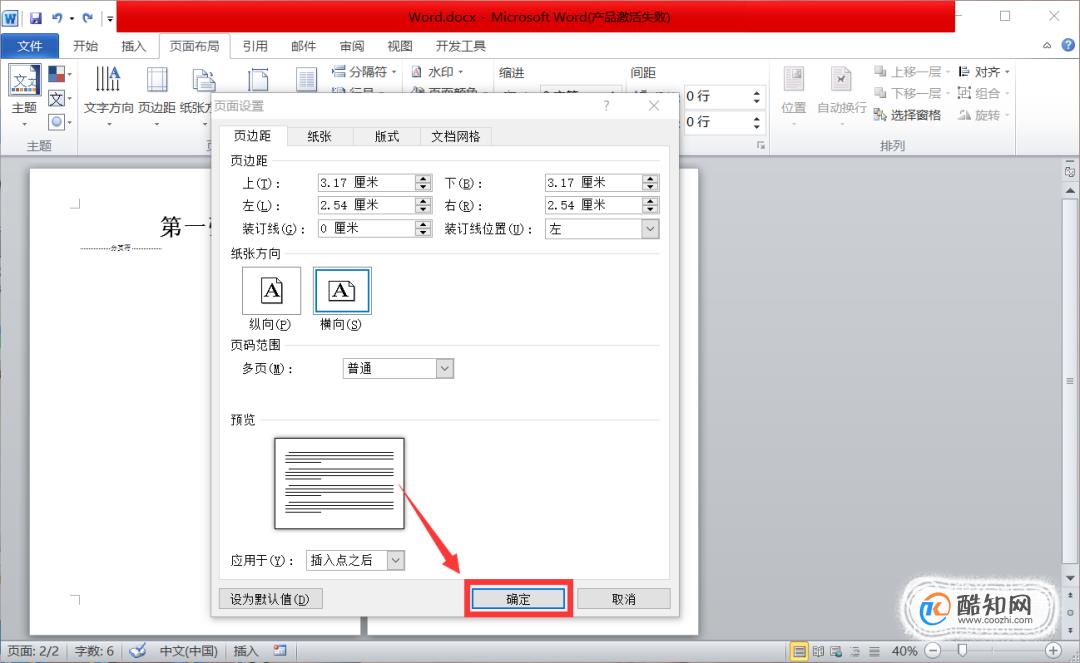The image size is (1080, 663).
Task: Click the 40% zoom level
Action: (904, 651)
